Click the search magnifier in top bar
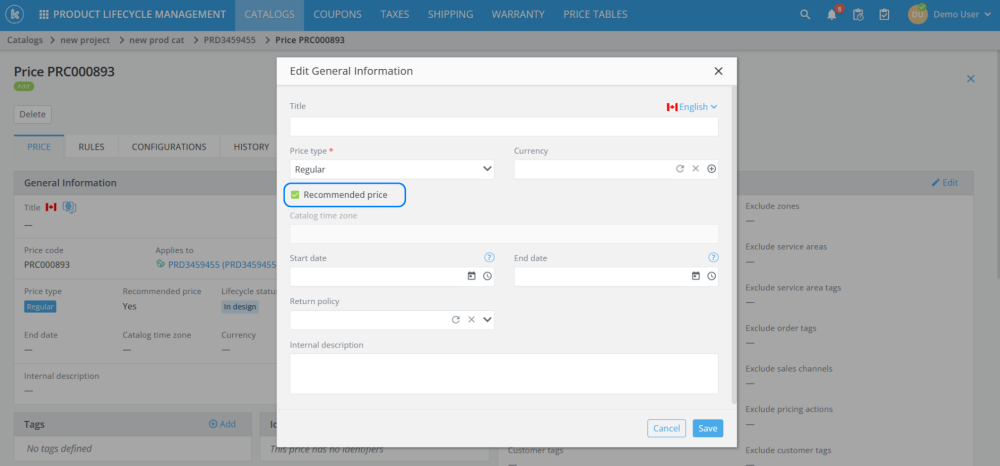1000x466 pixels. pyautogui.click(x=806, y=15)
